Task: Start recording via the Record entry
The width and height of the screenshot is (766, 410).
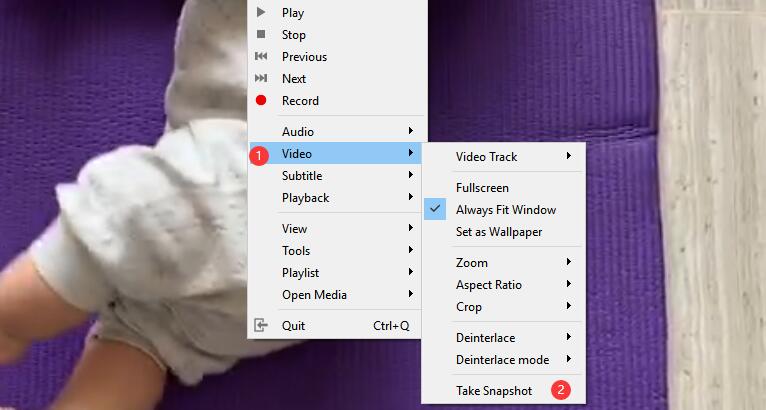Action: coord(335,101)
